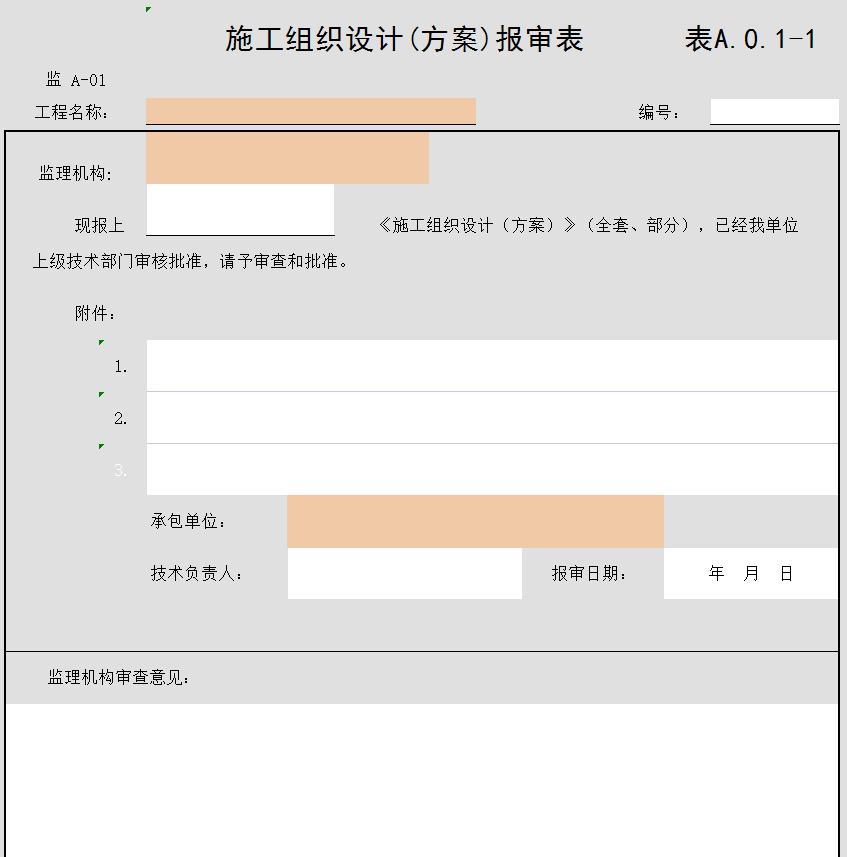Select the label 承包单位:
Image resolution: width=847 pixels, height=857 pixels.
[188, 521]
